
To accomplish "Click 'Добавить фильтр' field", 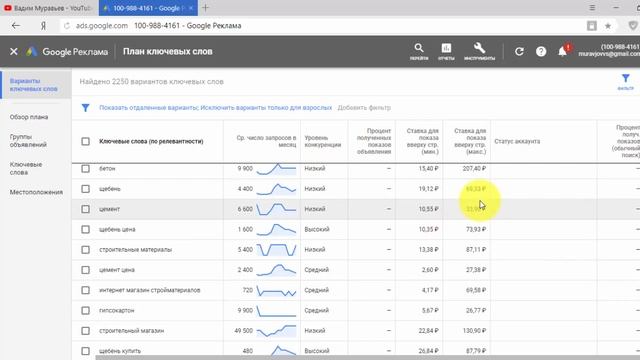I will tap(364, 108).
